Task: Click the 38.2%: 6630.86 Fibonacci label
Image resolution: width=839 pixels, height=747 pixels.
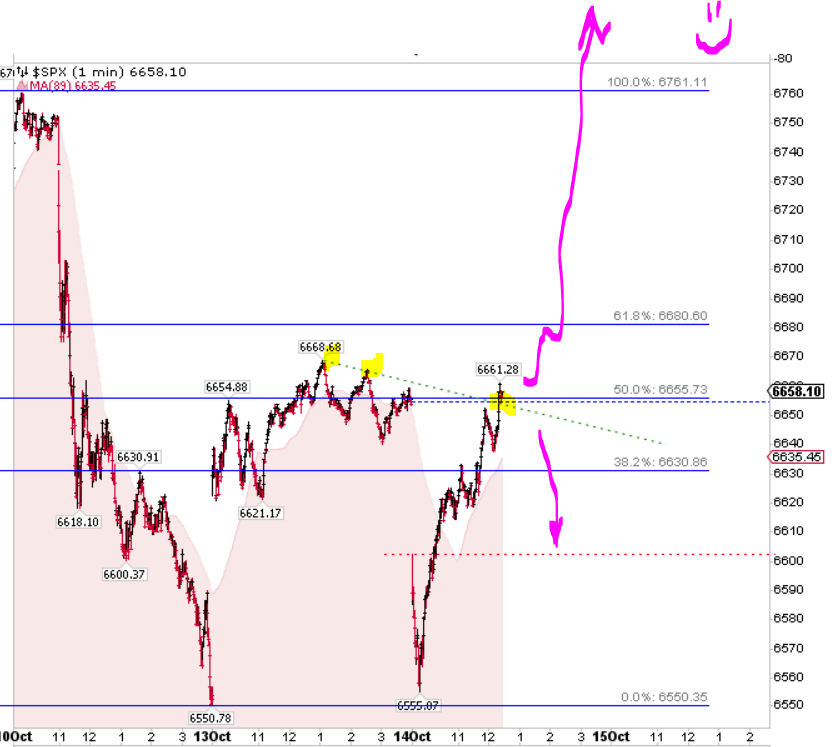Action: tap(660, 462)
